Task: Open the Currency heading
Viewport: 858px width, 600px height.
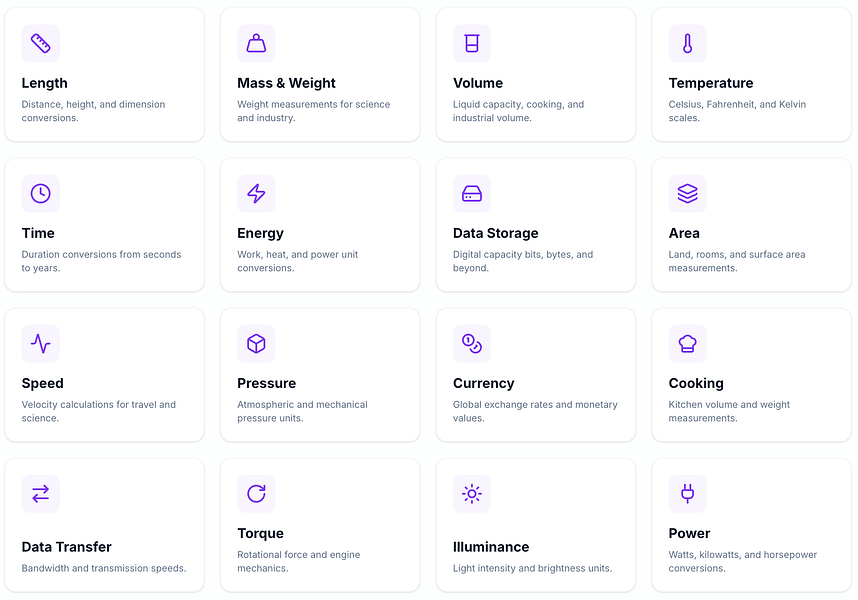Action: pyautogui.click(x=484, y=383)
